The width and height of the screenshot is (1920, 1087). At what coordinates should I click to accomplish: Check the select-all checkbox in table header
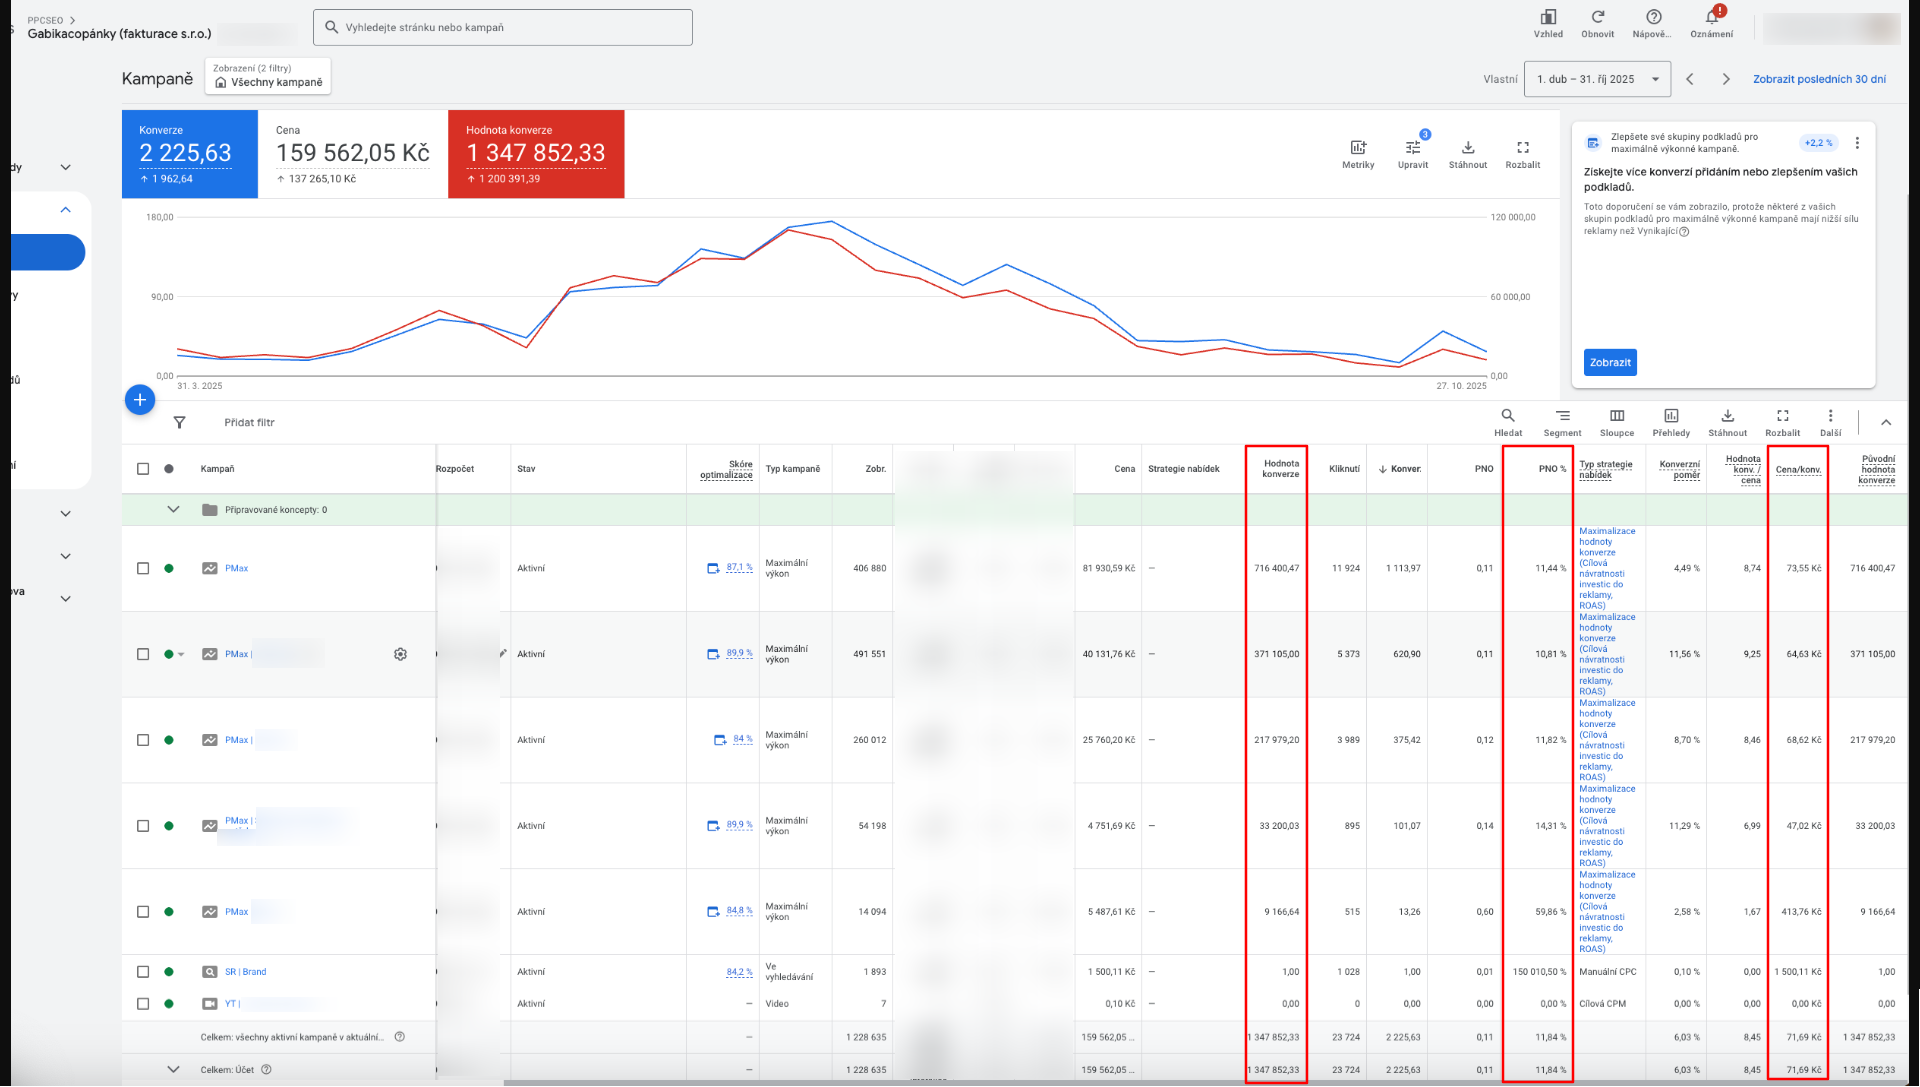(x=143, y=468)
